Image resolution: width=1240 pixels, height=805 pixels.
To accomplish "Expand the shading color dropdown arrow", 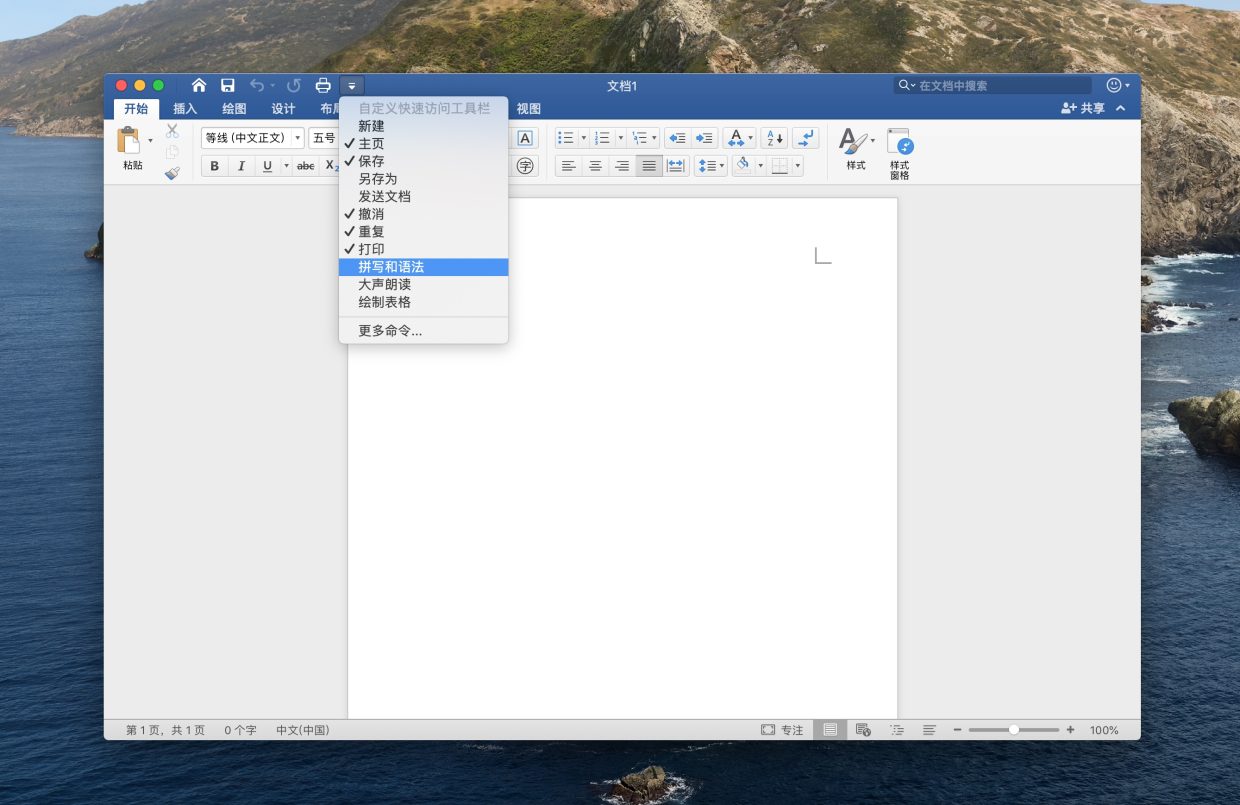I will [x=760, y=166].
